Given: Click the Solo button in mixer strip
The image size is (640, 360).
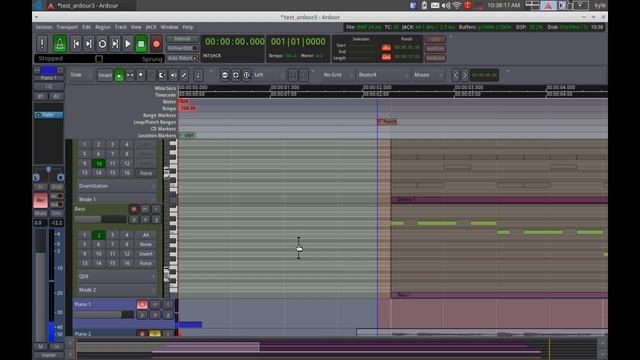Looking at the screenshot, I should click(57, 213).
